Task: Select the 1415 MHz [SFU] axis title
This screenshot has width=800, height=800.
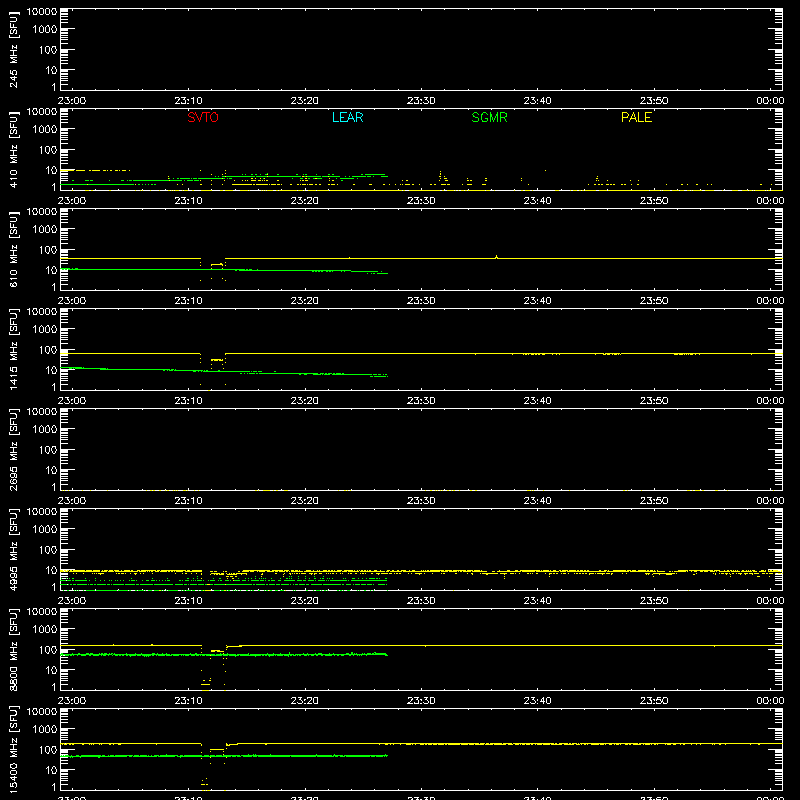Action: (x=13, y=349)
